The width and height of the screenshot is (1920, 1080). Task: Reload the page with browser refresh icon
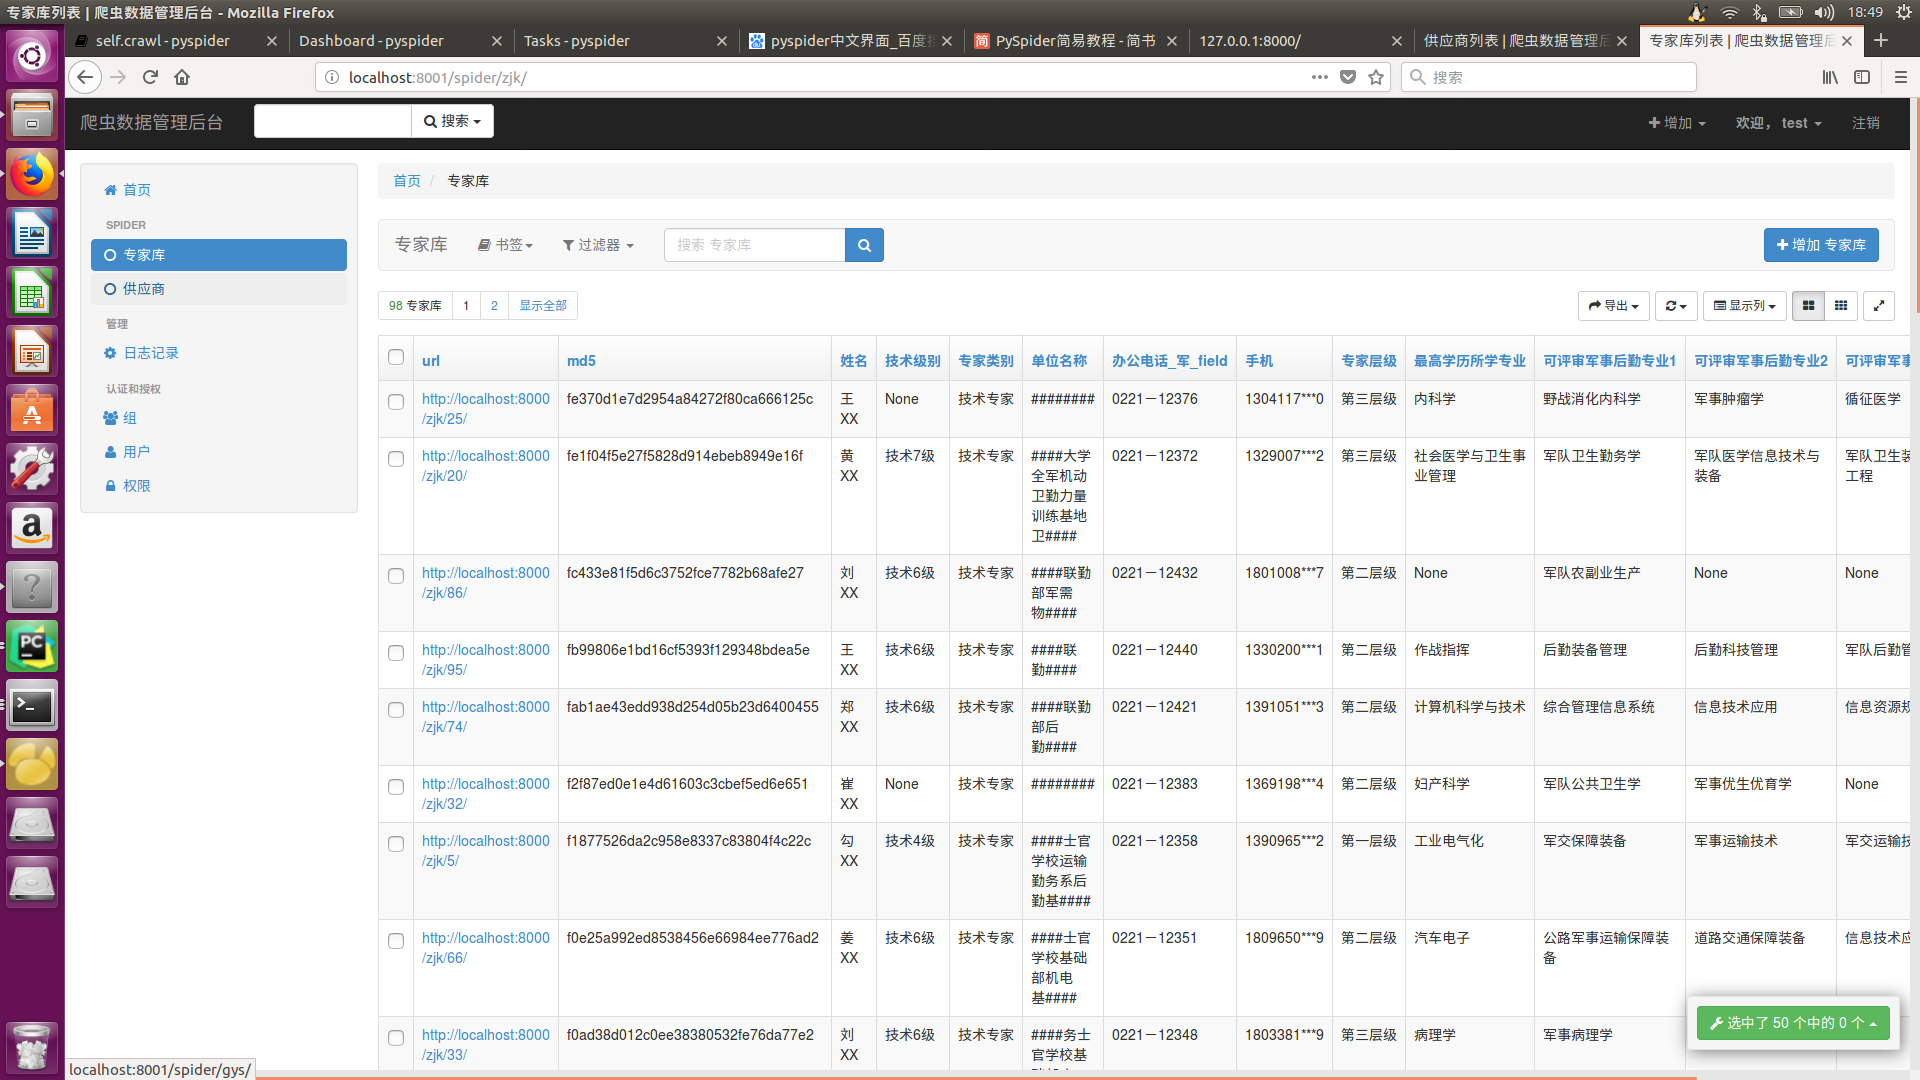coord(150,77)
